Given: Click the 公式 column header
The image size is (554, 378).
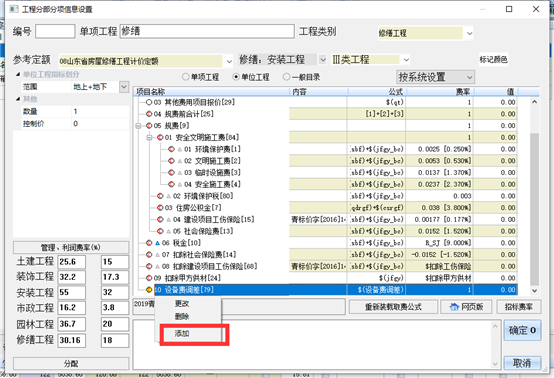Looking at the screenshot, I should (377, 92).
